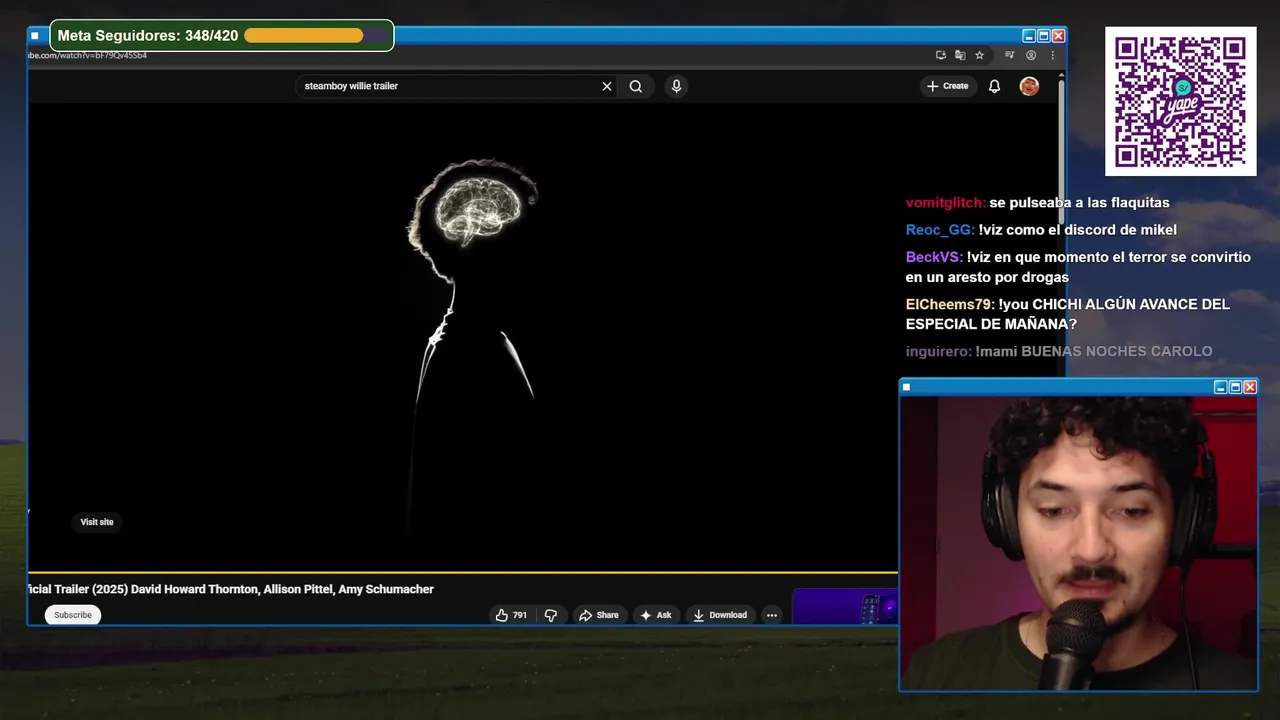The height and width of the screenshot is (720, 1280).
Task: Click username ElCheems79 in chat
Action: [x=950, y=304]
